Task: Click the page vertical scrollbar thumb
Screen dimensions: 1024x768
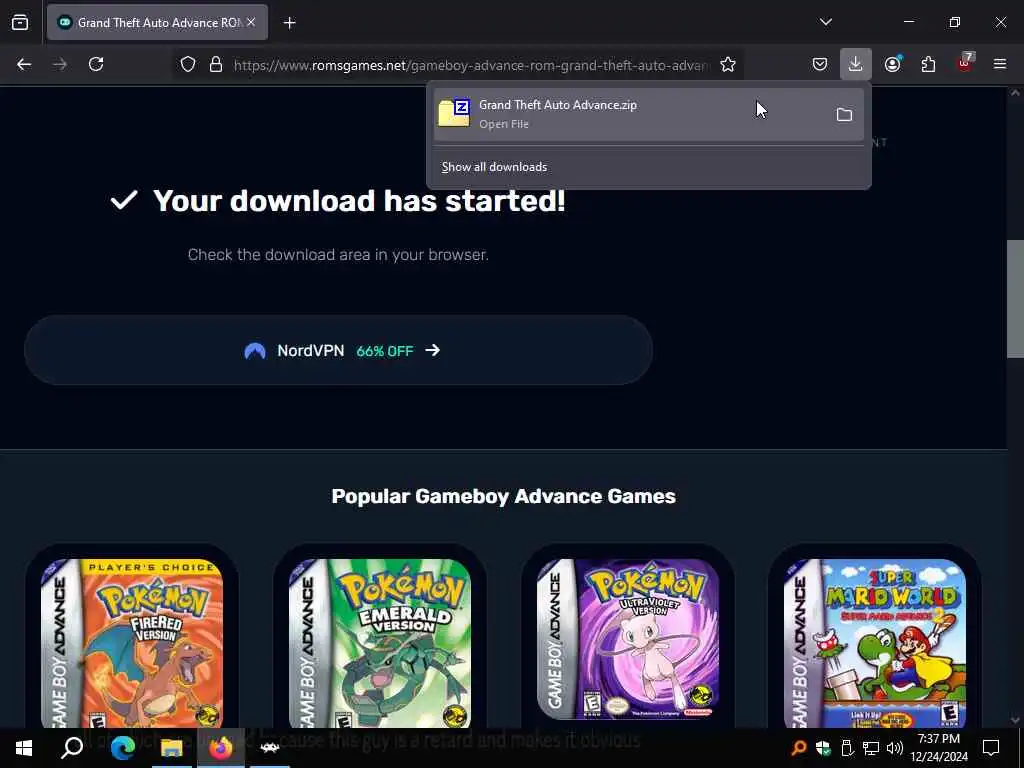Action: [x=1015, y=299]
